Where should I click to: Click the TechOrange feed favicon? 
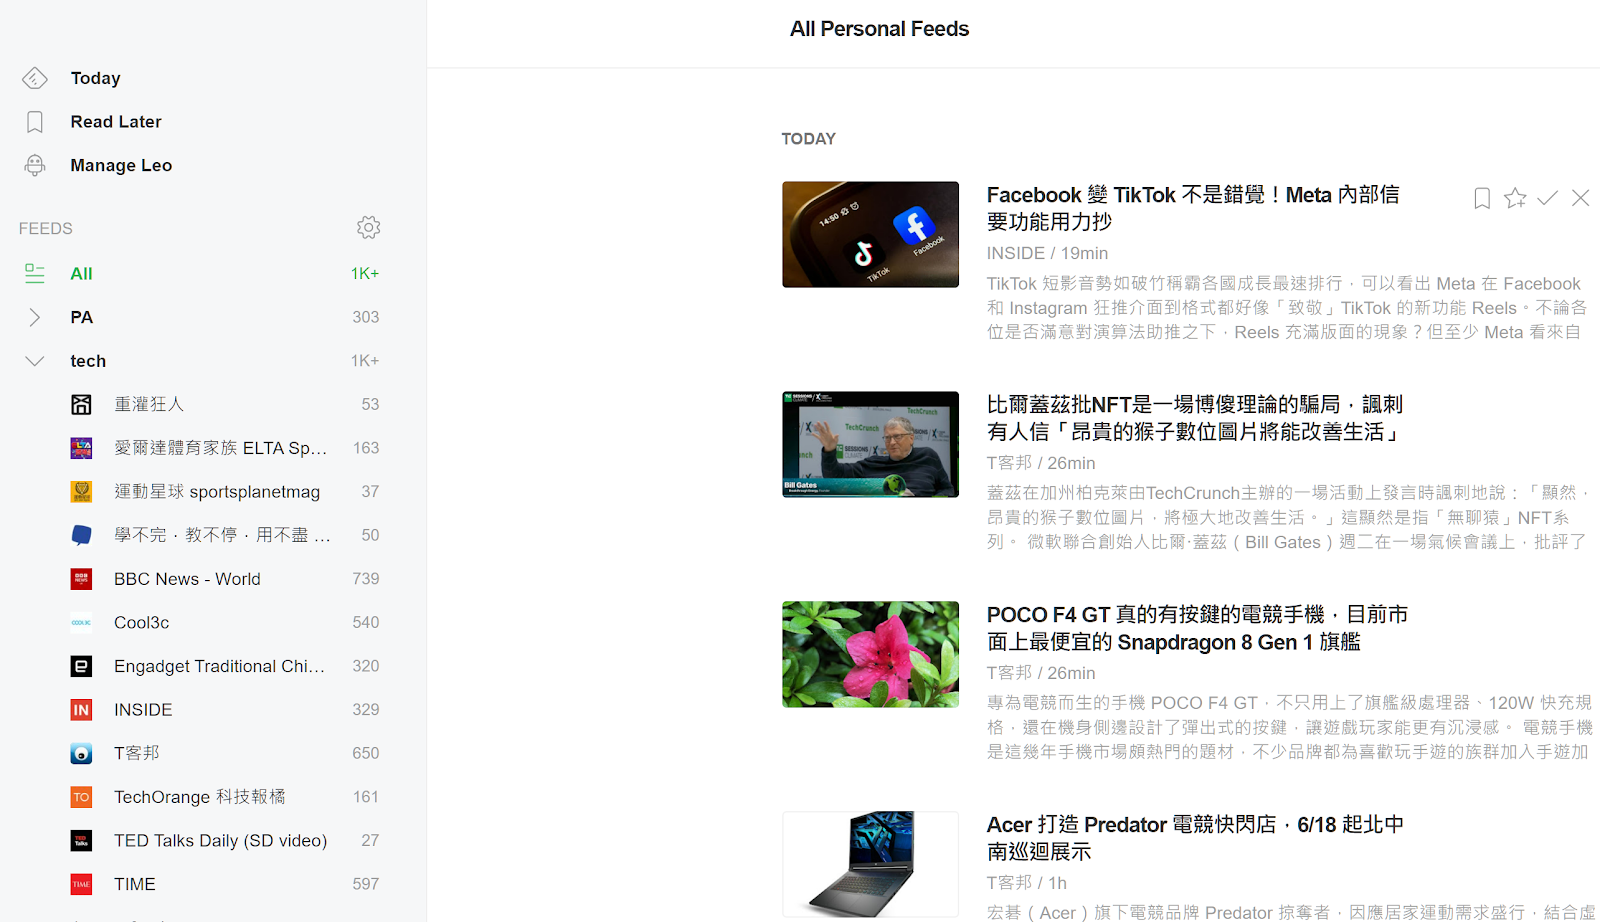[81, 797]
